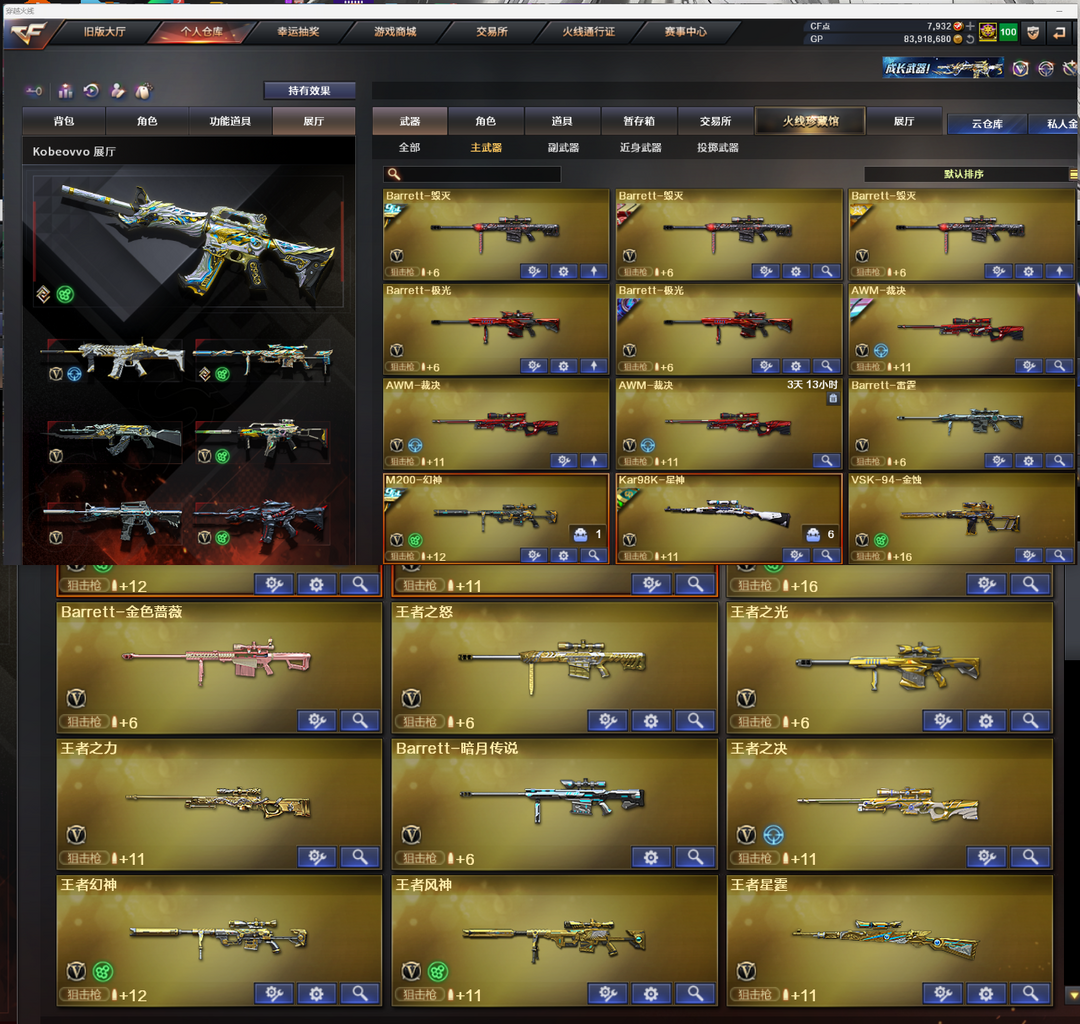1080x1024 pixels.
Task: Open the ranking podium icon in the left toolbar
Action: click(x=65, y=91)
